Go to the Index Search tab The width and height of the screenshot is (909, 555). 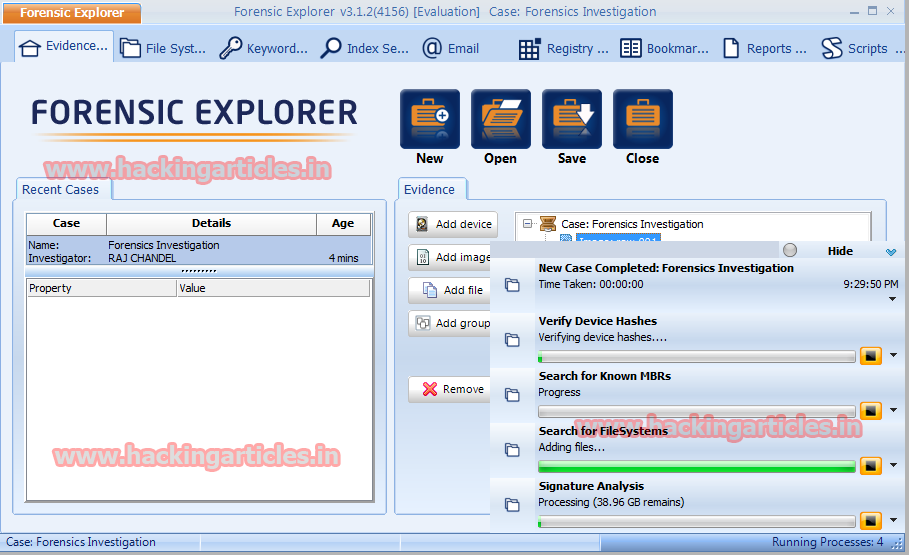tap(365, 48)
